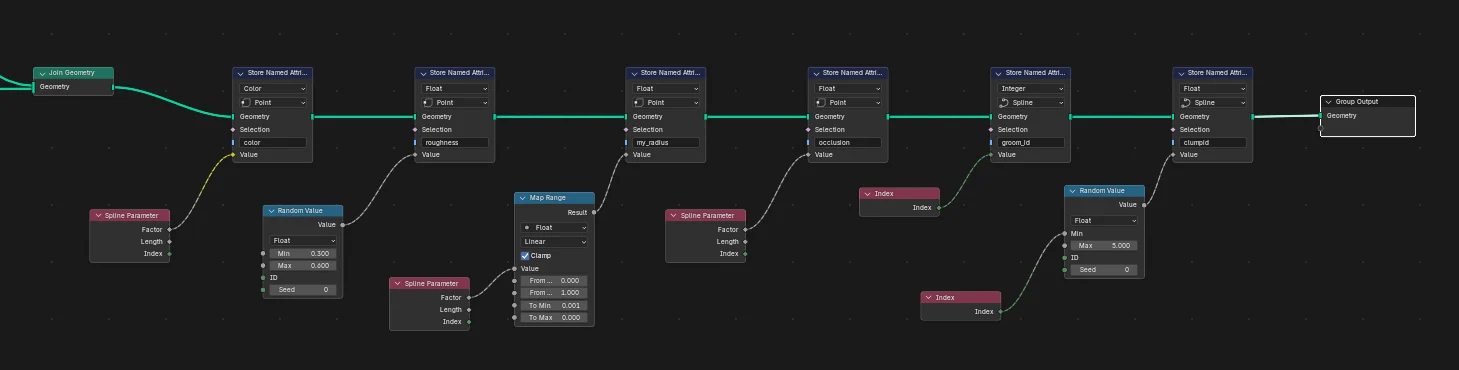The height and width of the screenshot is (370, 1459).
Task: Collapse the Random Value node with Min 0.300
Action: click(x=271, y=211)
